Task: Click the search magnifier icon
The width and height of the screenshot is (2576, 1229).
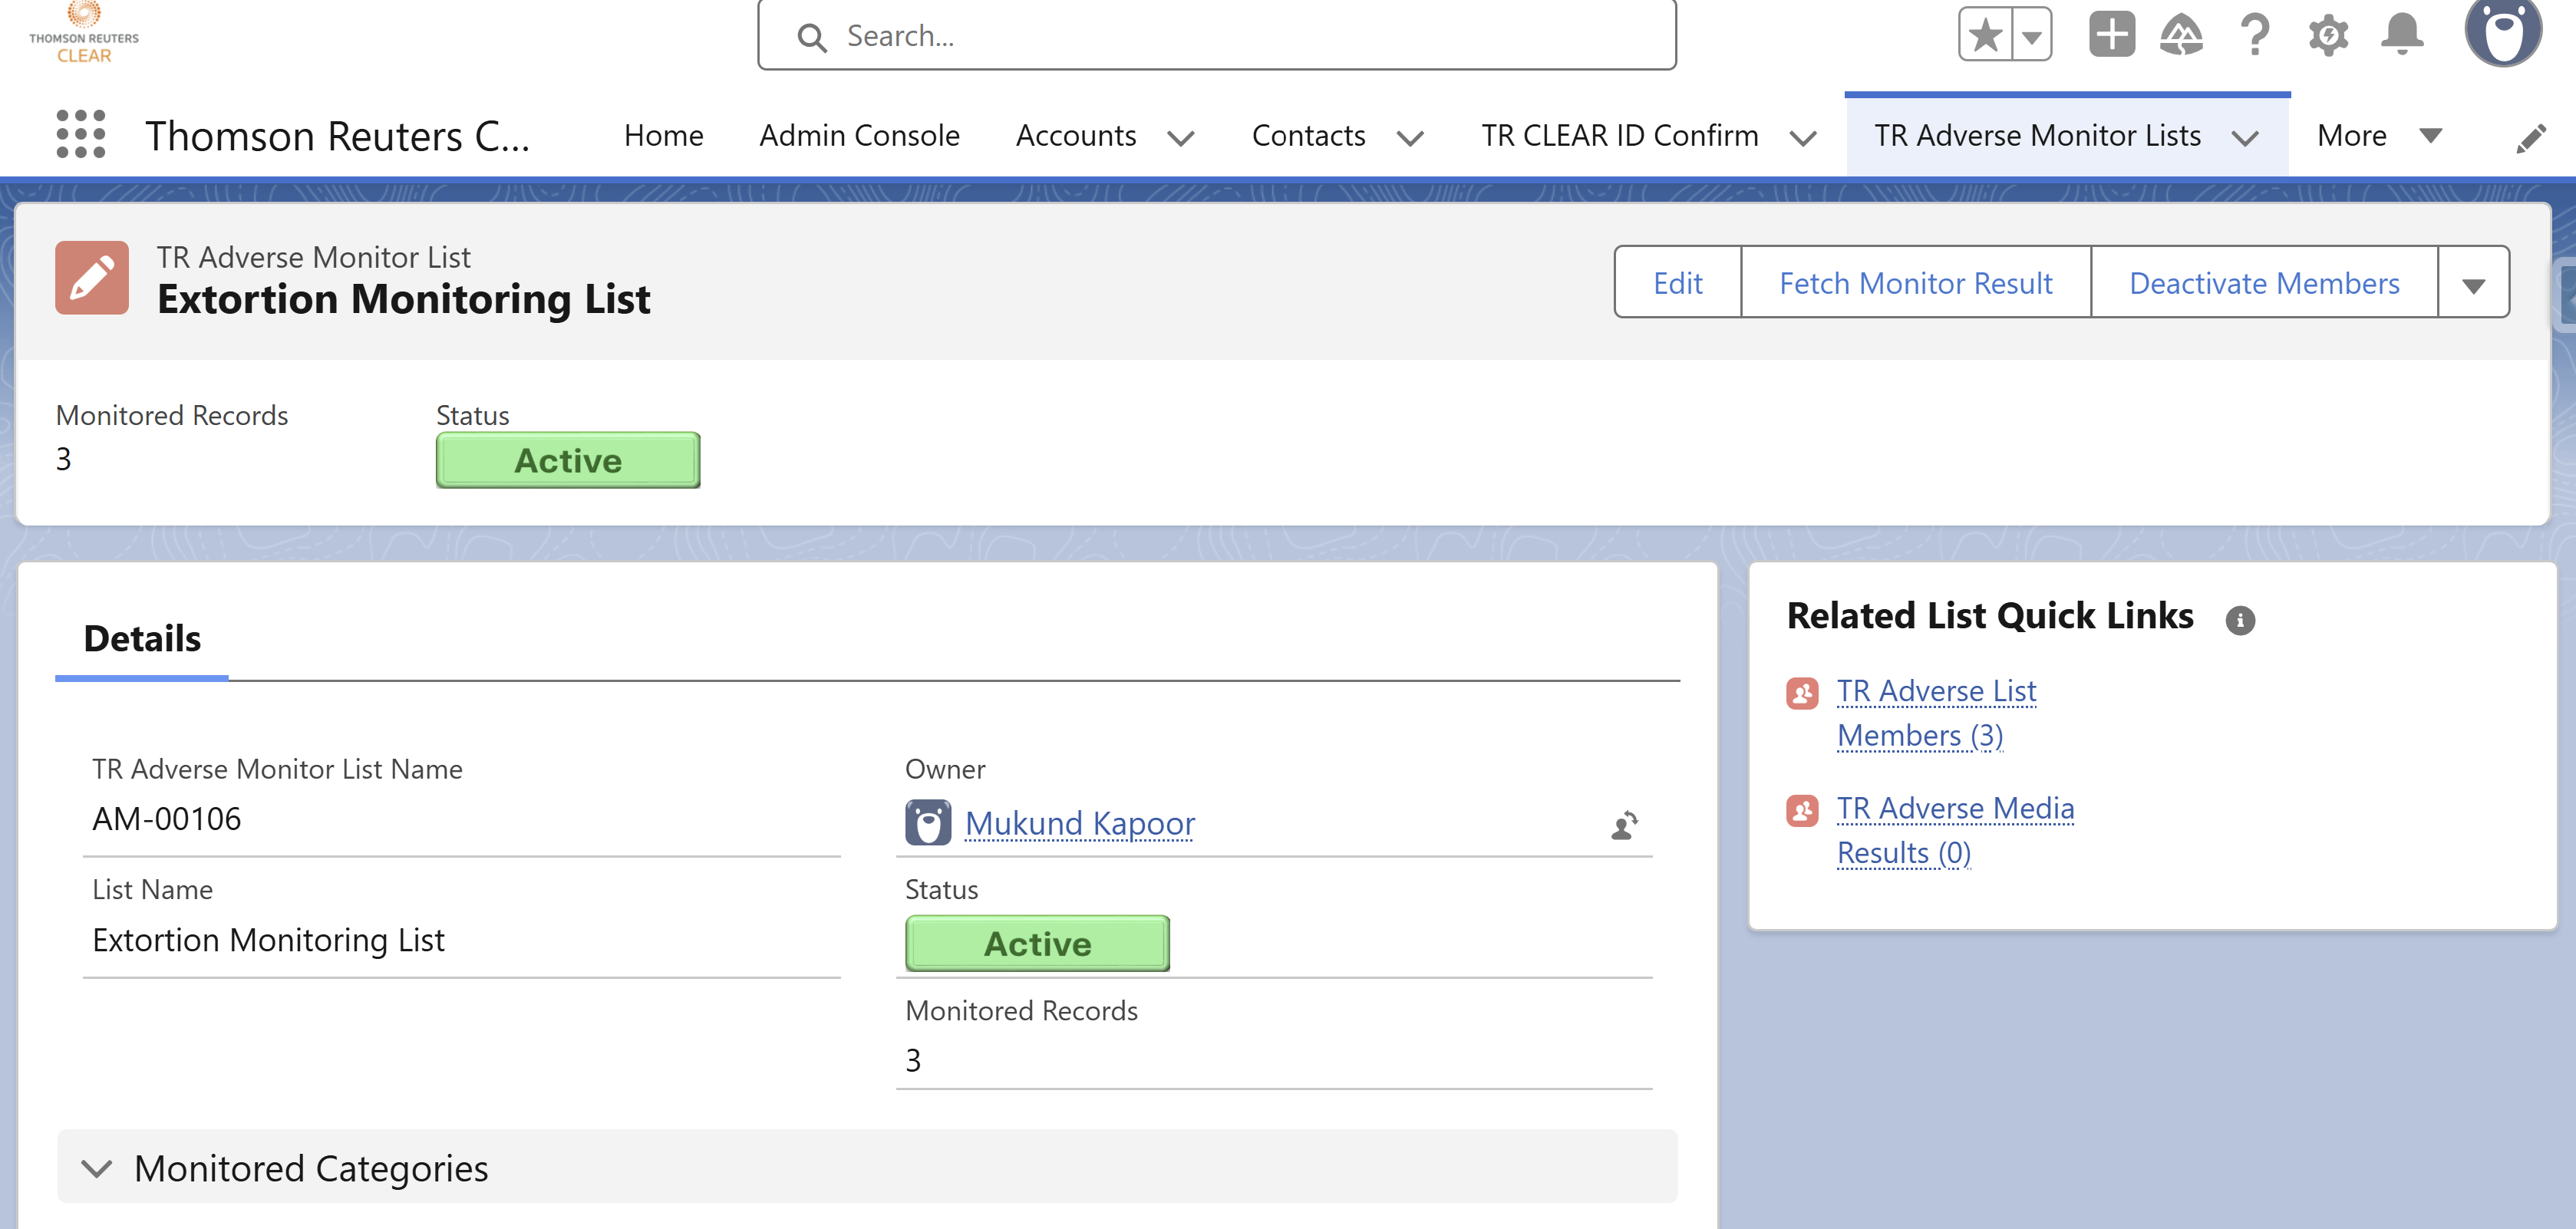Action: (x=812, y=37)
